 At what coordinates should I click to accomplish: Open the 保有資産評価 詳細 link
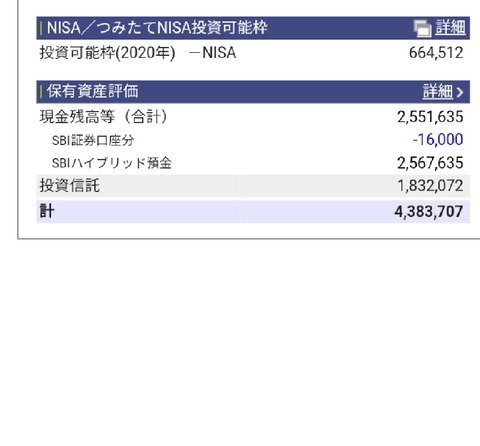click(438, 91)
